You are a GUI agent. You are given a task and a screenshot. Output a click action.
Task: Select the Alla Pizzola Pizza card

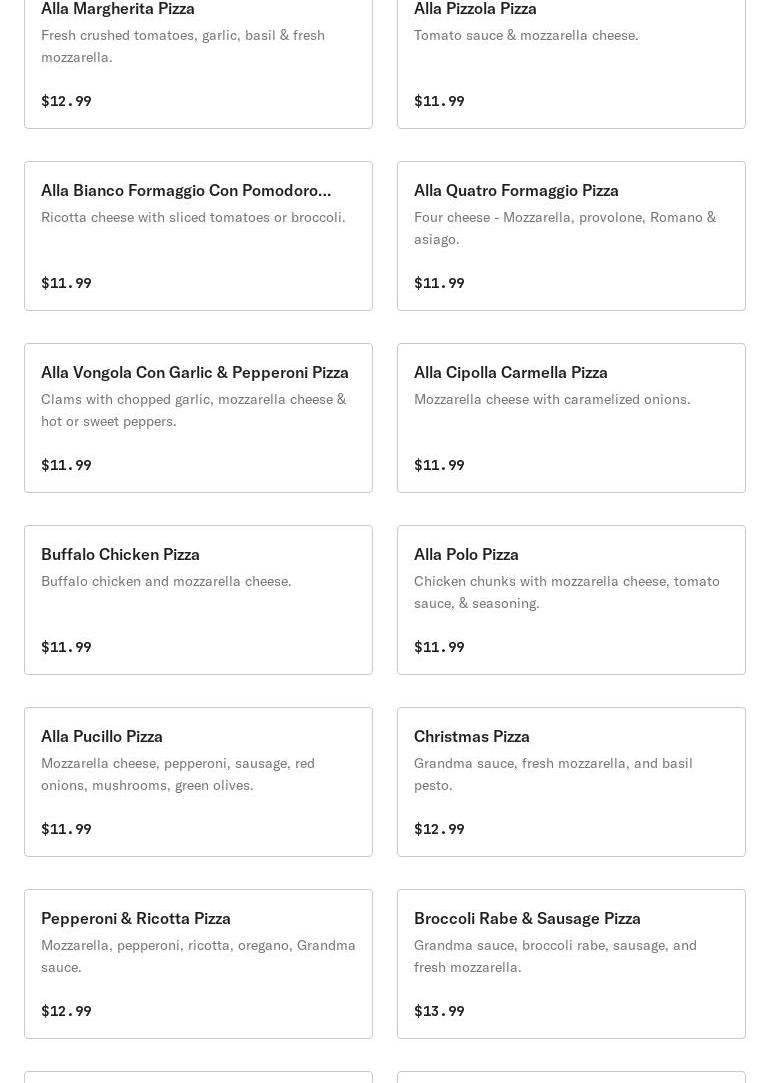click(475, 9)
